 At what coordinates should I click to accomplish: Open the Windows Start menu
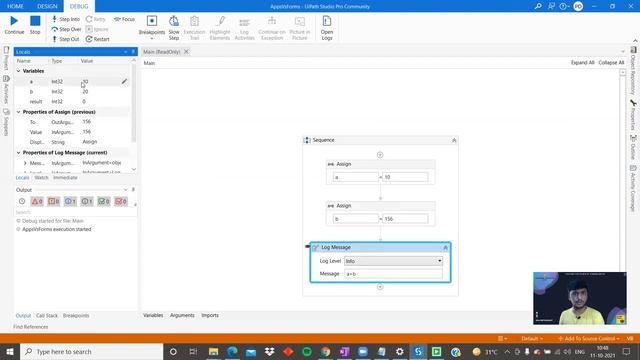pyautogui.click(x=9, y=351)
